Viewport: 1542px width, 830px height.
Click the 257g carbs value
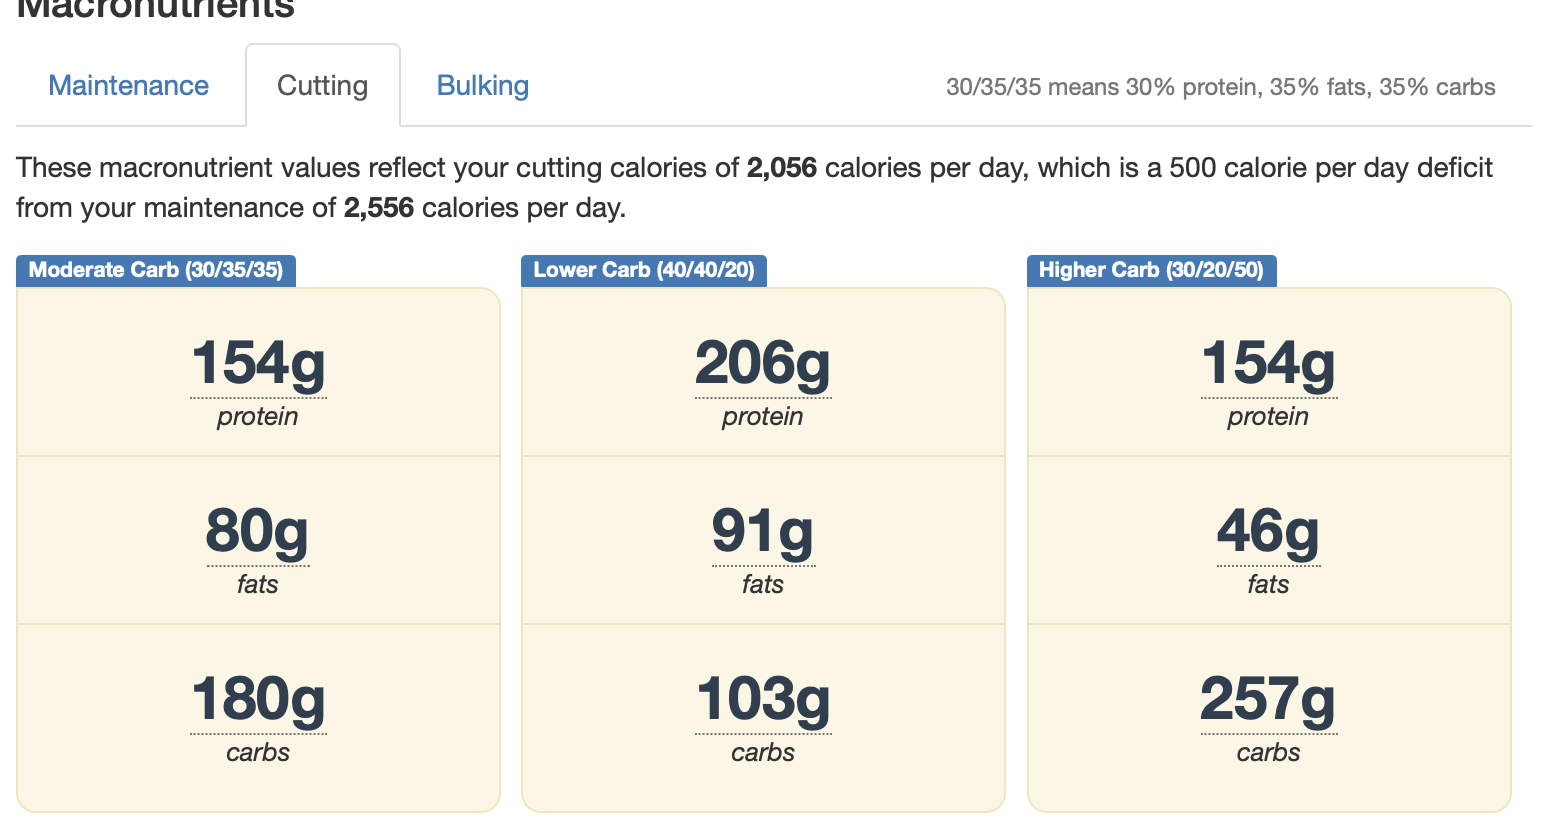point(1268,699)
